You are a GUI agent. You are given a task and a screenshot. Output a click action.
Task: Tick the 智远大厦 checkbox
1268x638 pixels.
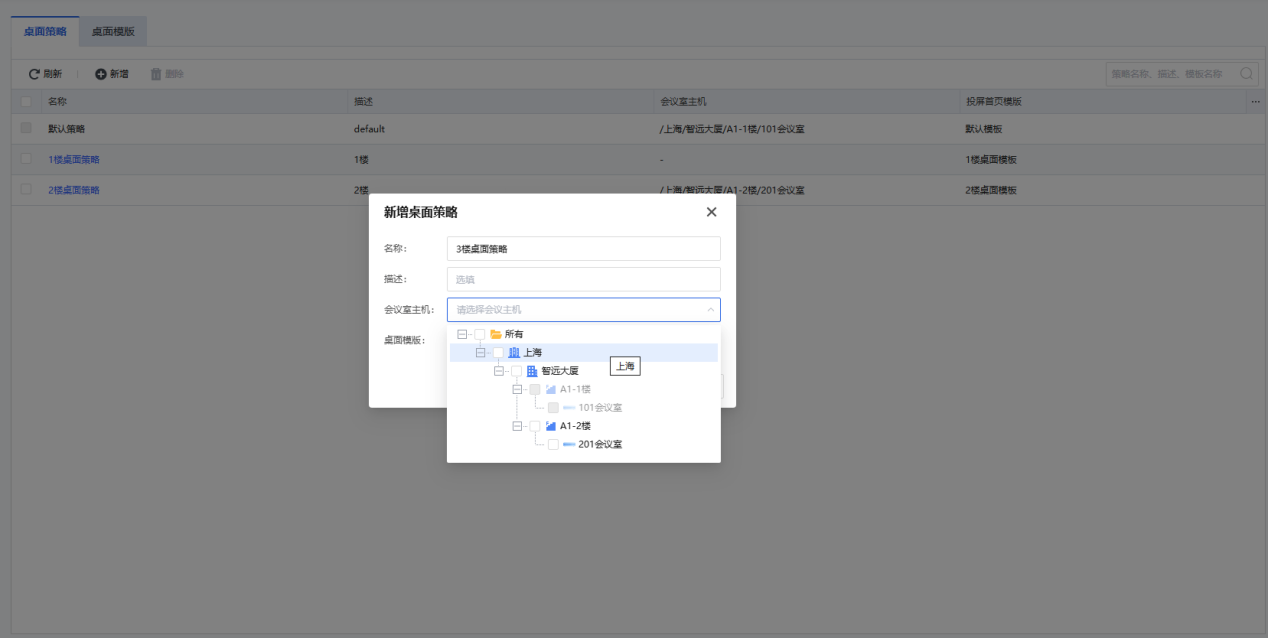516,371
